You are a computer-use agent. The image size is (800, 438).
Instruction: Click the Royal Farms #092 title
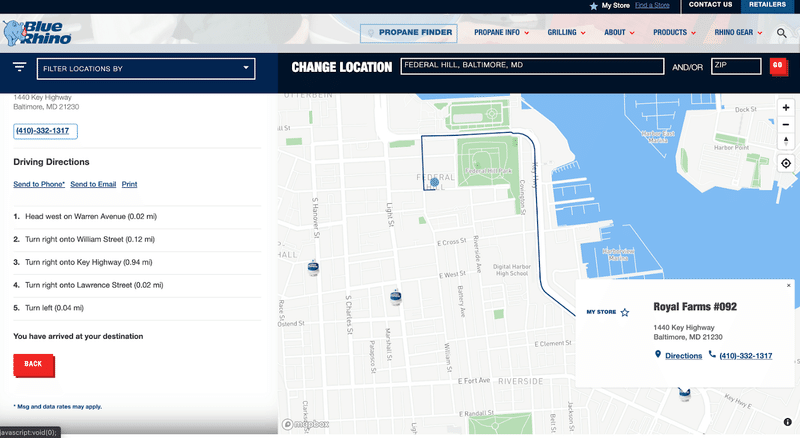click(695, 307)
